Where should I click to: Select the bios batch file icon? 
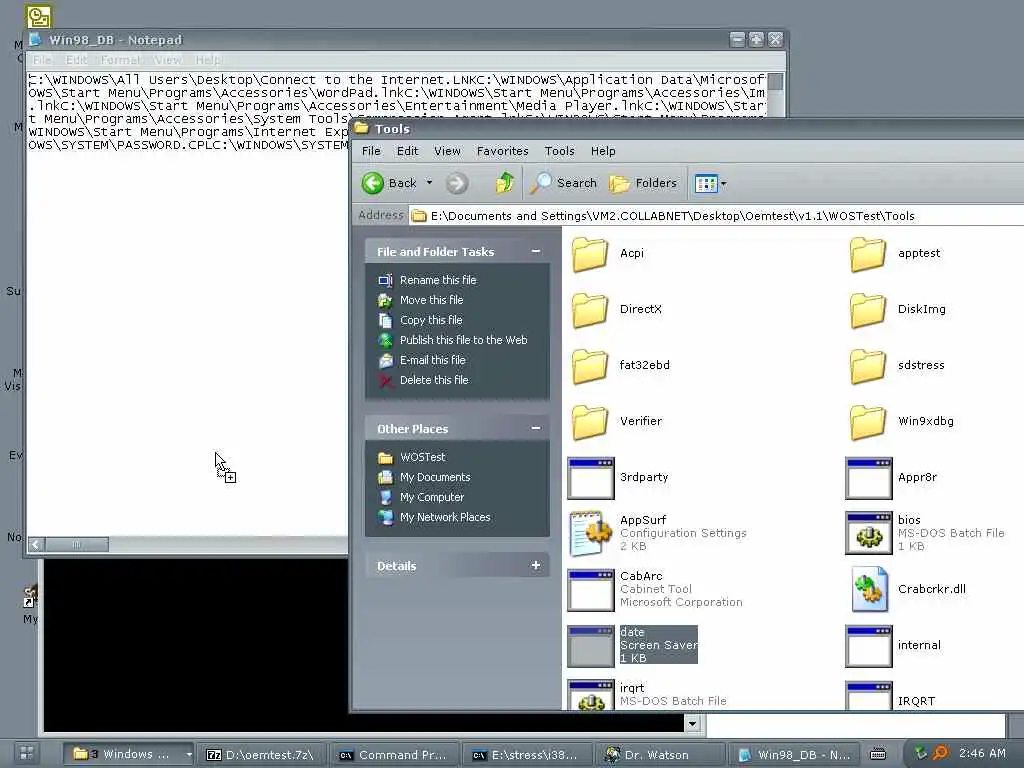(869, 534)
